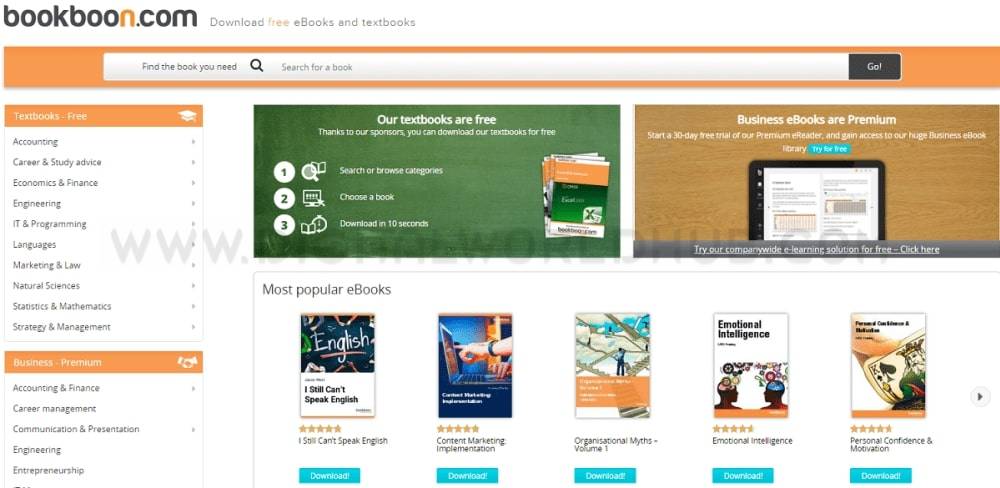1000x488 pixels.
Task: Click the next arrow in the popular eBooks carousel
Action: coord(980,396)
